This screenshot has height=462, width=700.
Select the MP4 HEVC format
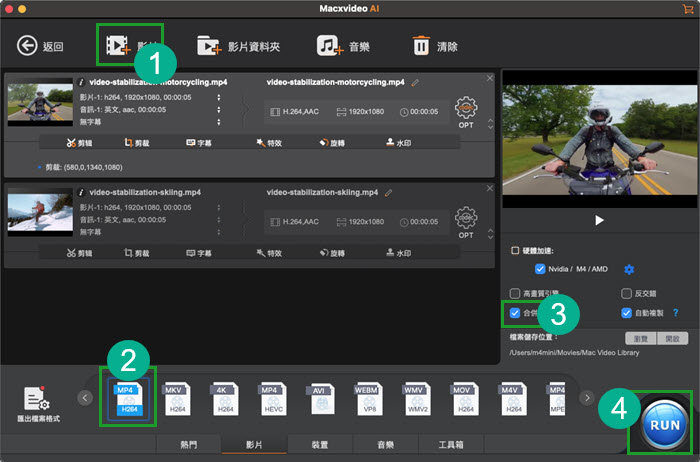pos(273,398)
